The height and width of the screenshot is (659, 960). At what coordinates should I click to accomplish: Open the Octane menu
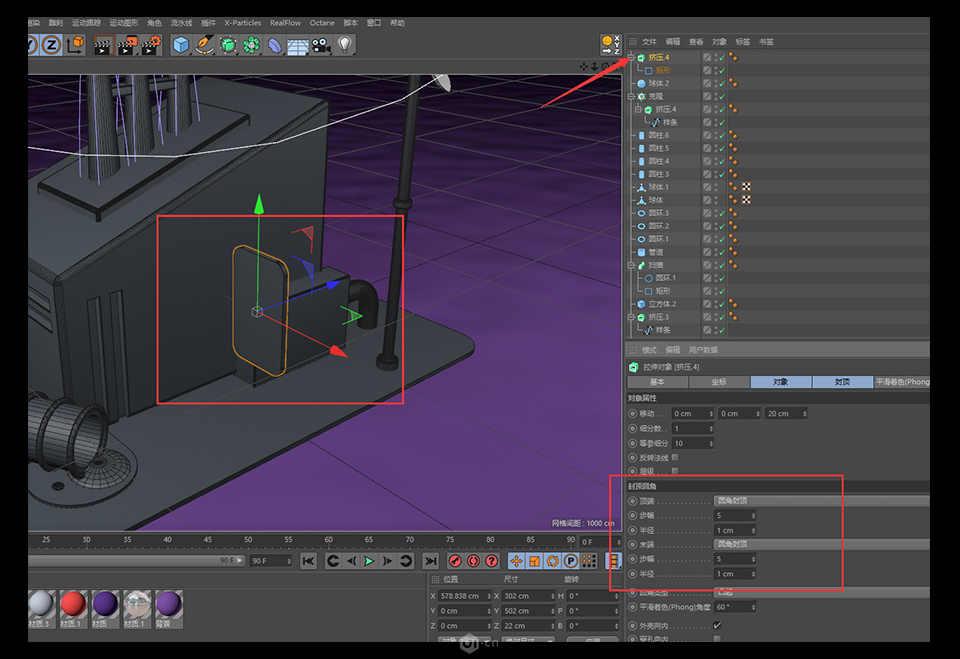[x=322, y=22]
